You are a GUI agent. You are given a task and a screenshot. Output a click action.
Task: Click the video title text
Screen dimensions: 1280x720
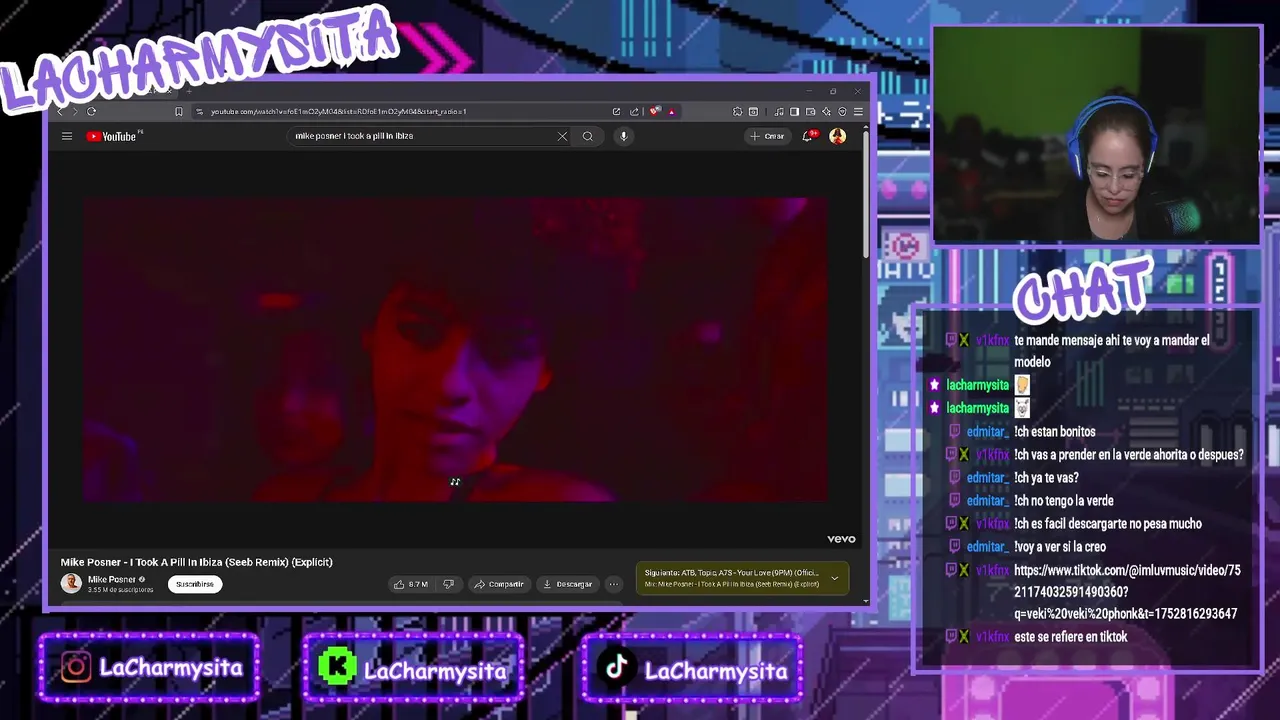point(196,562)
